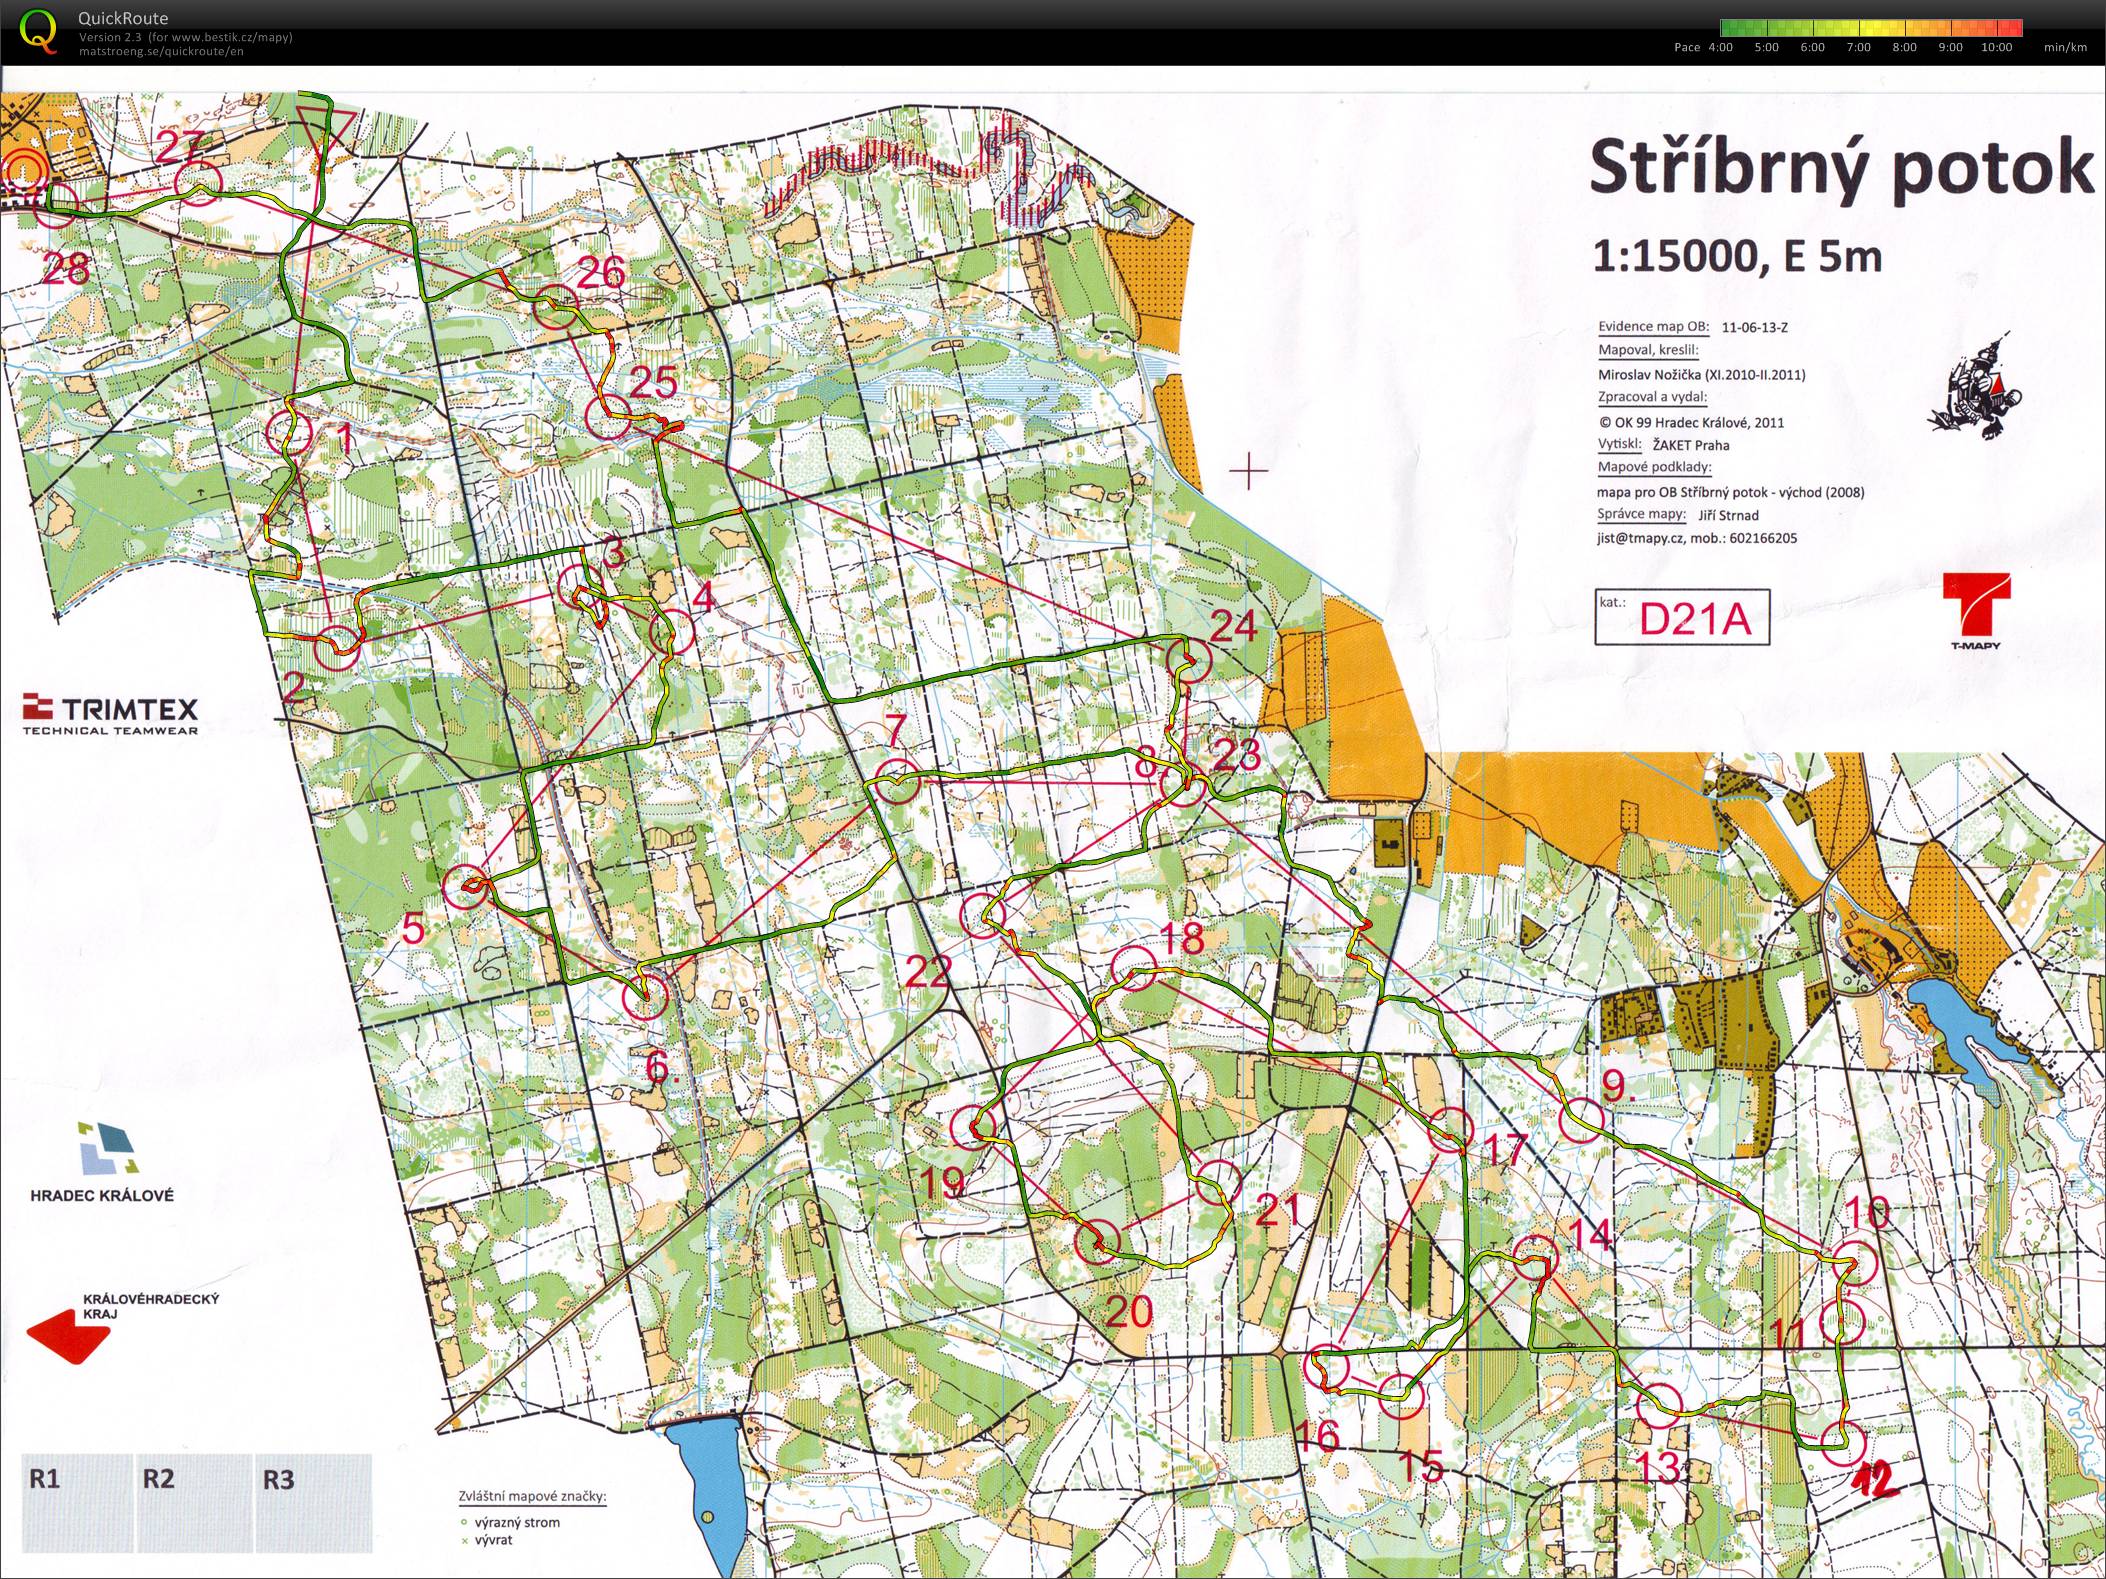Click the black registration cross mark

tap(1248, 469)
